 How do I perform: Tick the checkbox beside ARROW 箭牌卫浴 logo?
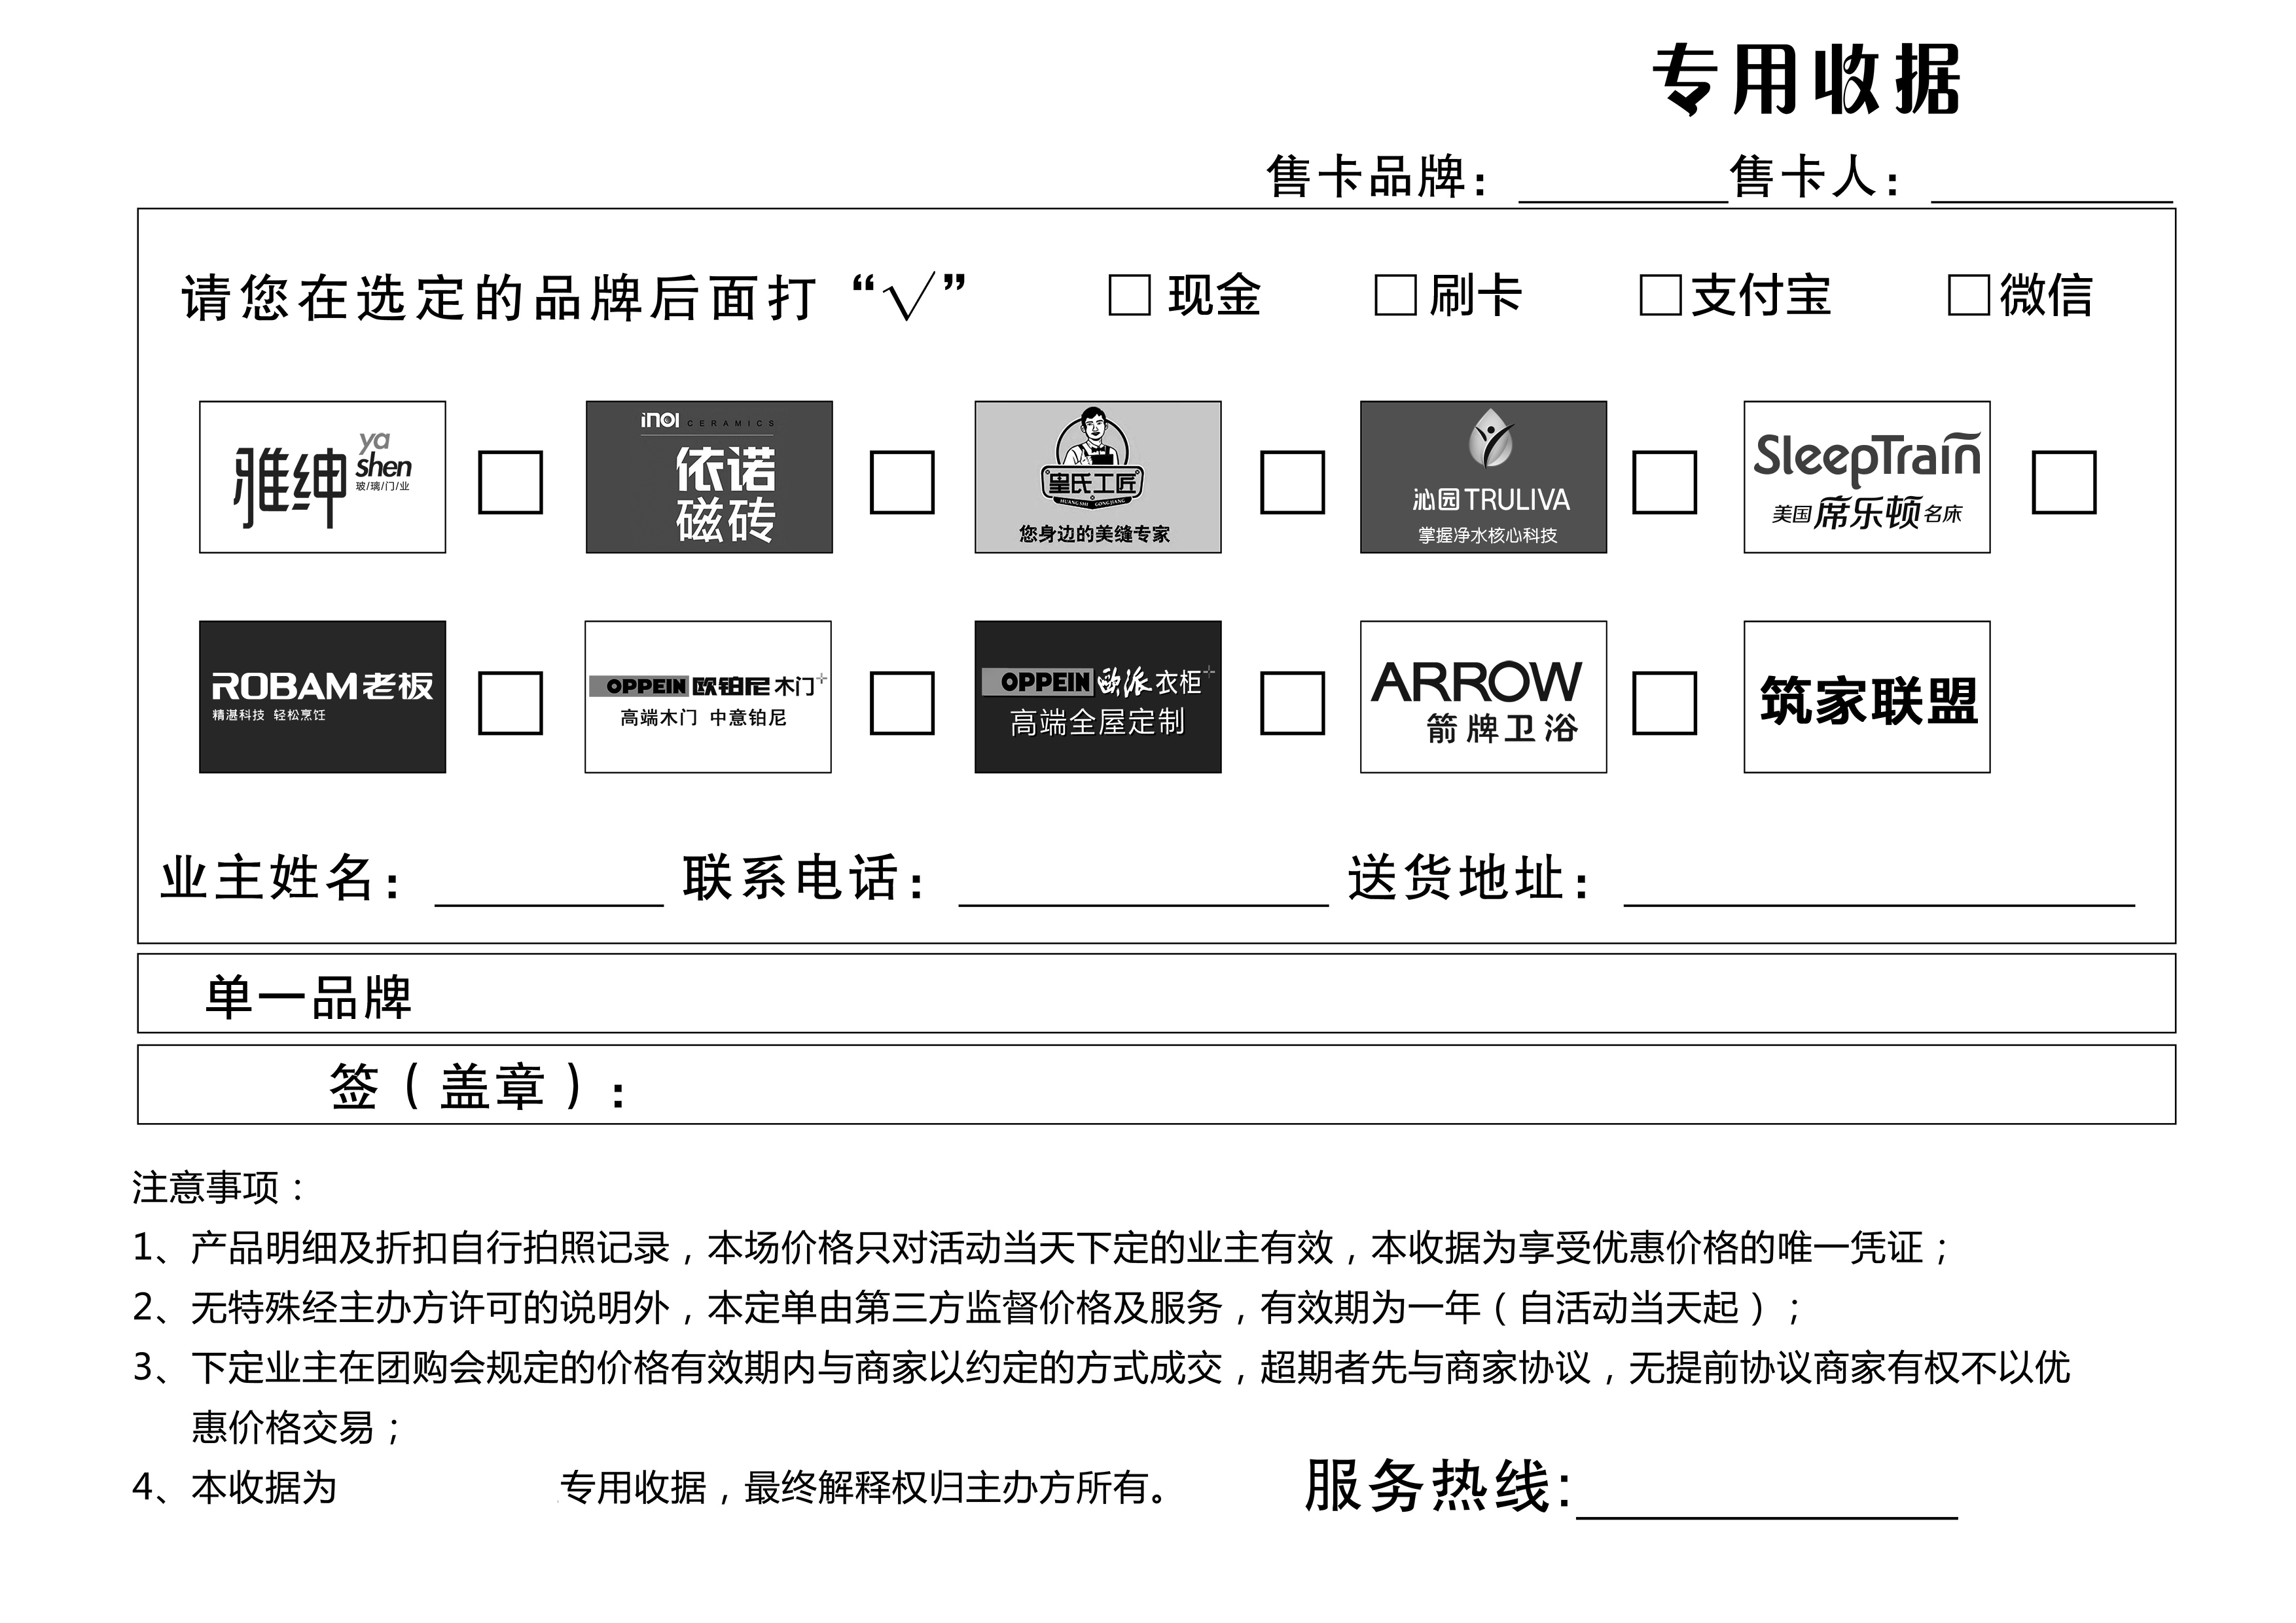[x=1664, y=703]
